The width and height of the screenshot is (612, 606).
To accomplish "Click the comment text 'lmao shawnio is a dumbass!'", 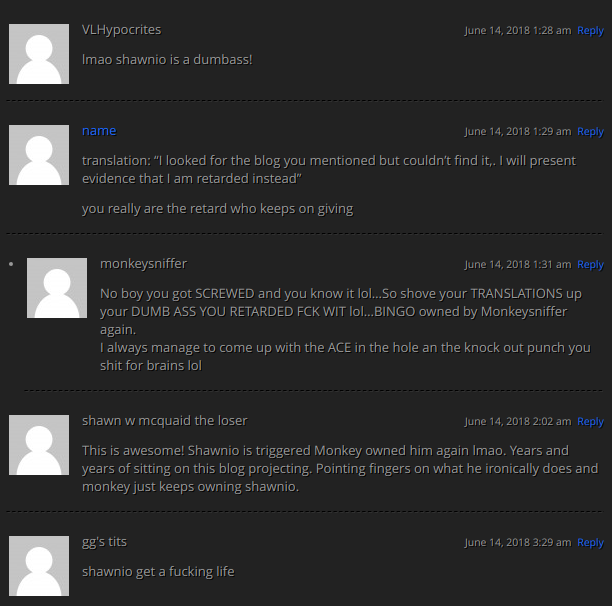I will (167, 60).
